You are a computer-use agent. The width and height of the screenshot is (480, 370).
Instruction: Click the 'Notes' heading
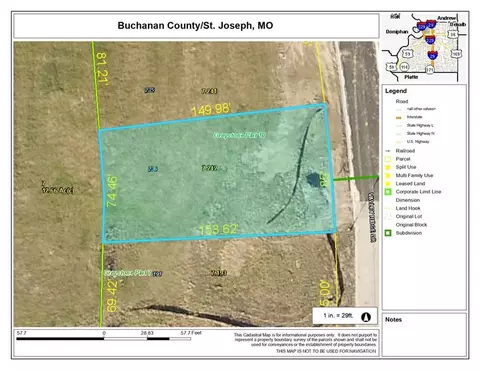393,320
